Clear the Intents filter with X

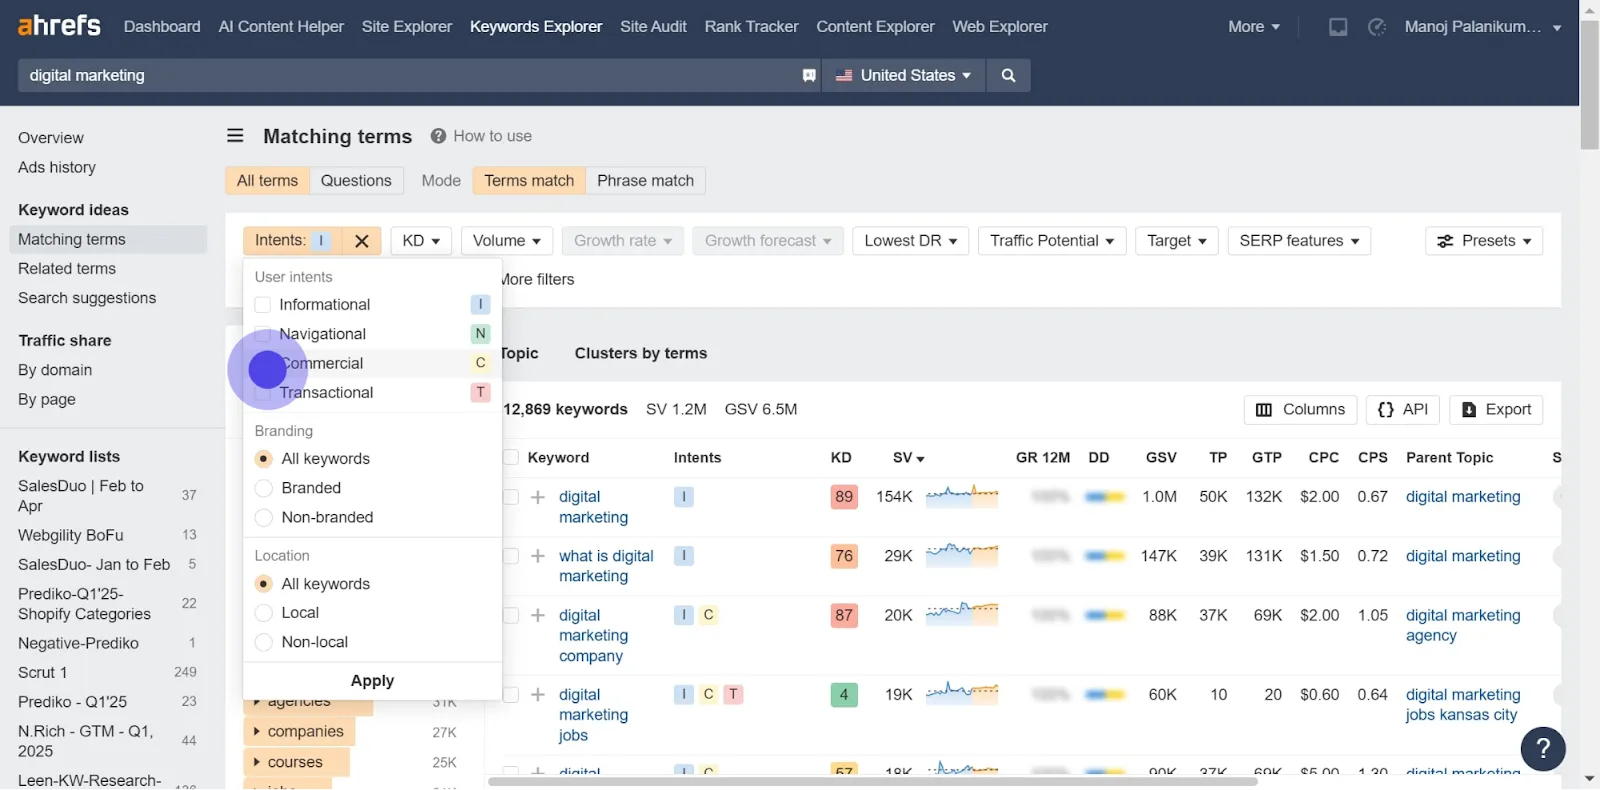(362, 241)
